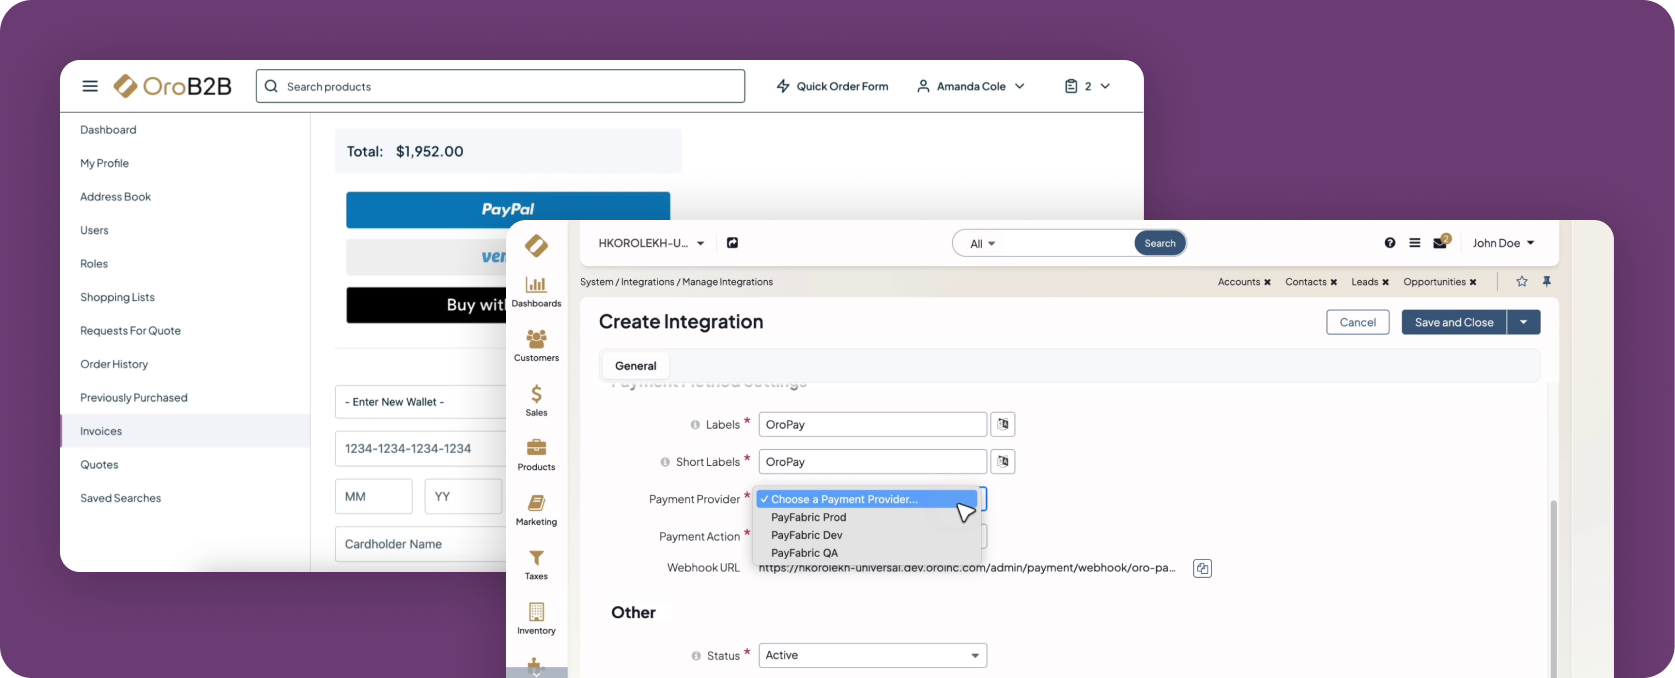Click the Cancel button
Image resolution: width=1675 pixels, height=678 pixels.
[1358, 322]
